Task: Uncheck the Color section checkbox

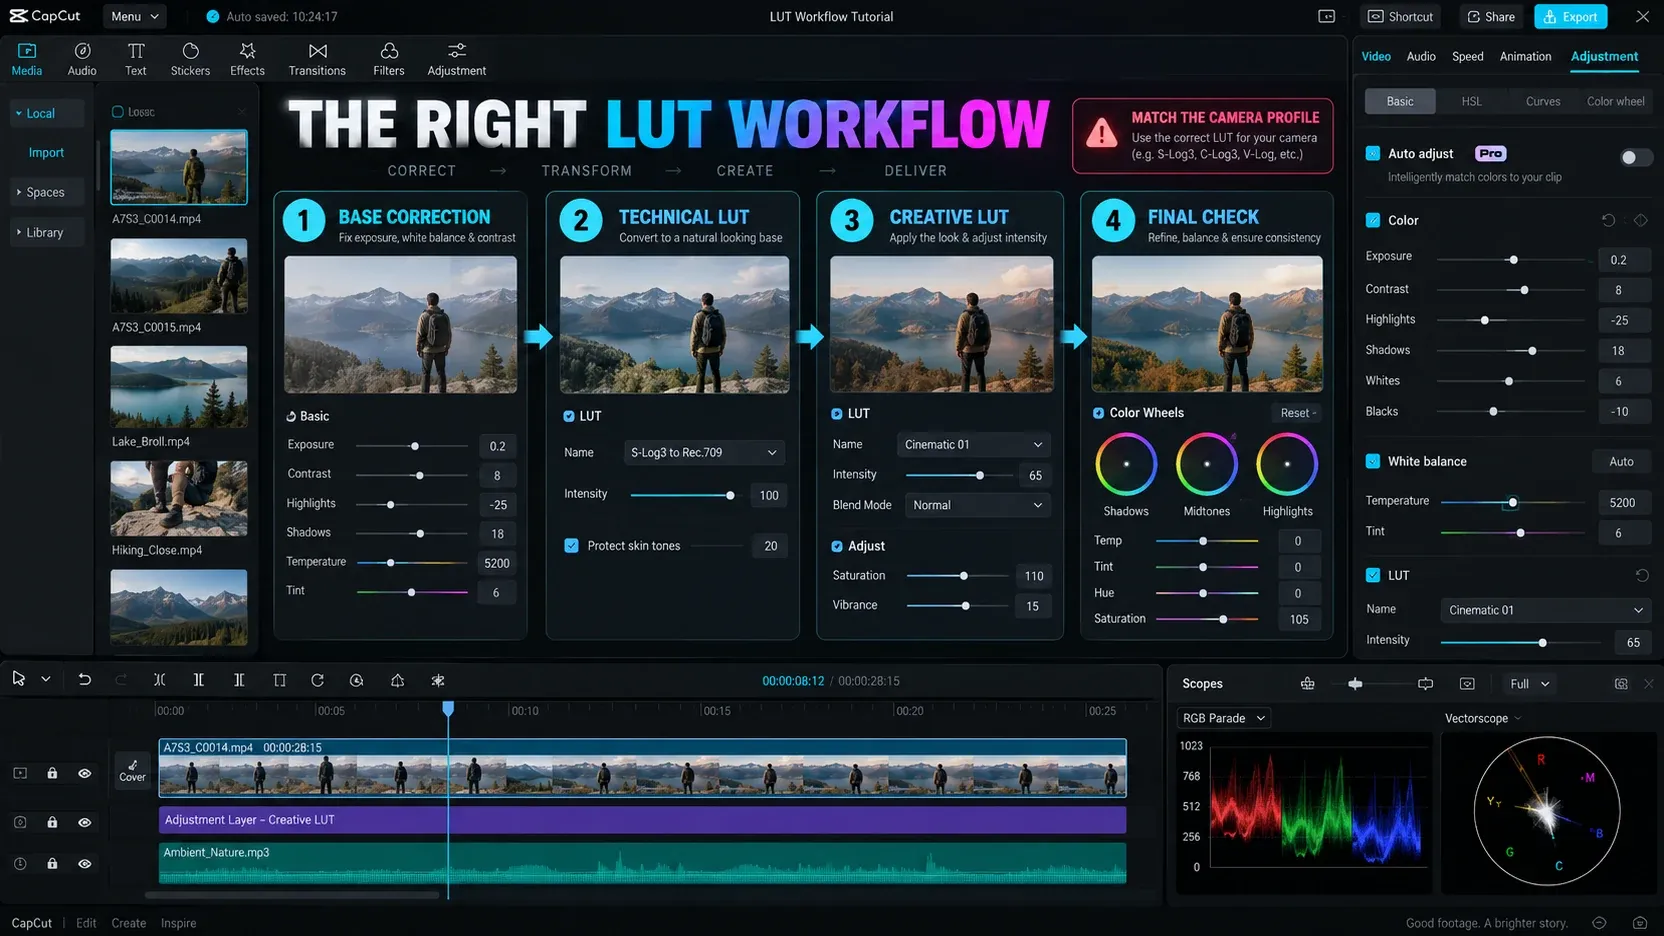Action: [1373, 220]
